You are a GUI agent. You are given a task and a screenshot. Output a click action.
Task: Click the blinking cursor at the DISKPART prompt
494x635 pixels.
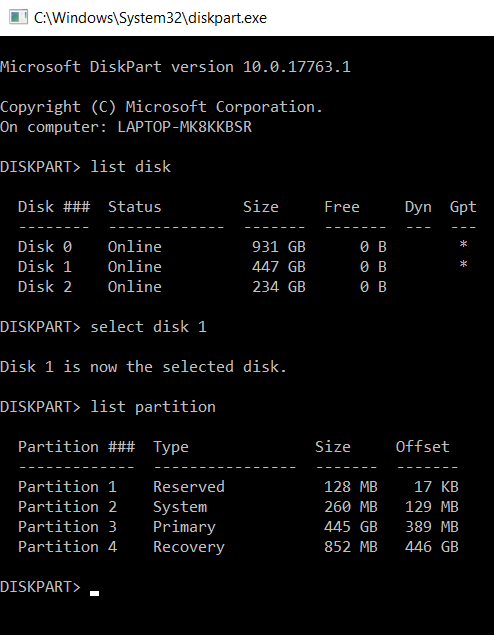click(94, 593)
